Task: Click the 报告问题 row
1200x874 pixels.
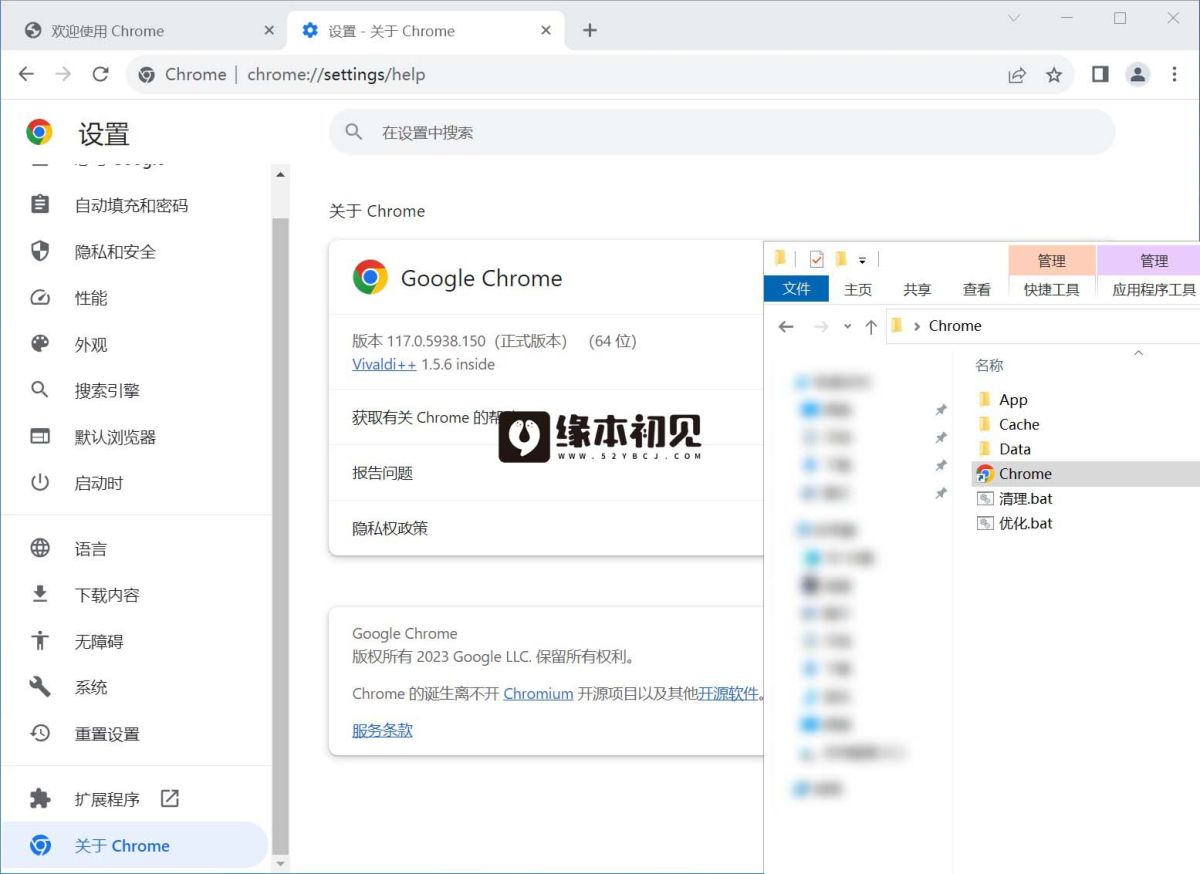Action: 546,473
